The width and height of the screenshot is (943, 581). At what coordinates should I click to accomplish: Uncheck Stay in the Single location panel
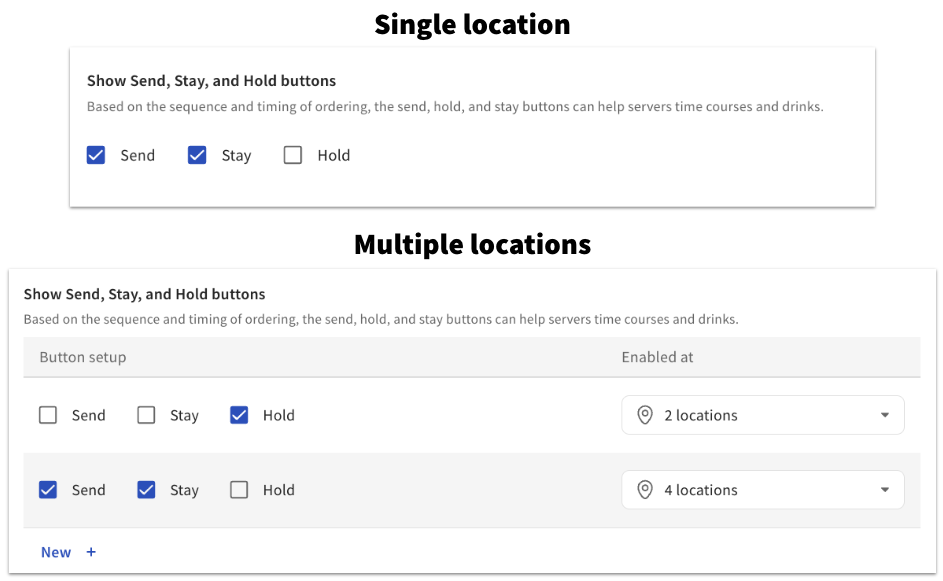click(x=197, y=155)
